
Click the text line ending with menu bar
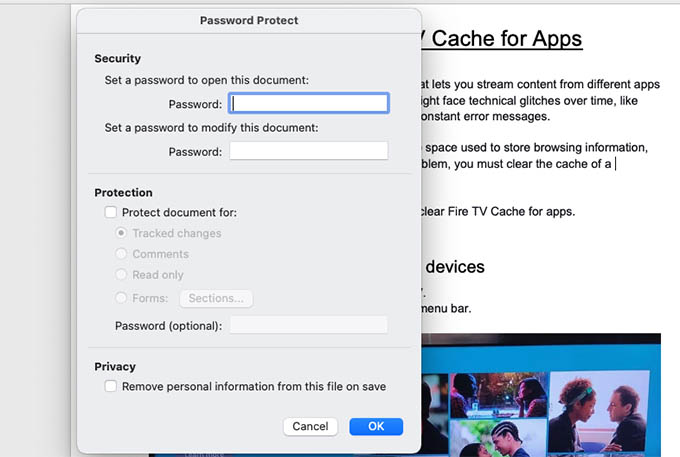click(x=446, y=309)
